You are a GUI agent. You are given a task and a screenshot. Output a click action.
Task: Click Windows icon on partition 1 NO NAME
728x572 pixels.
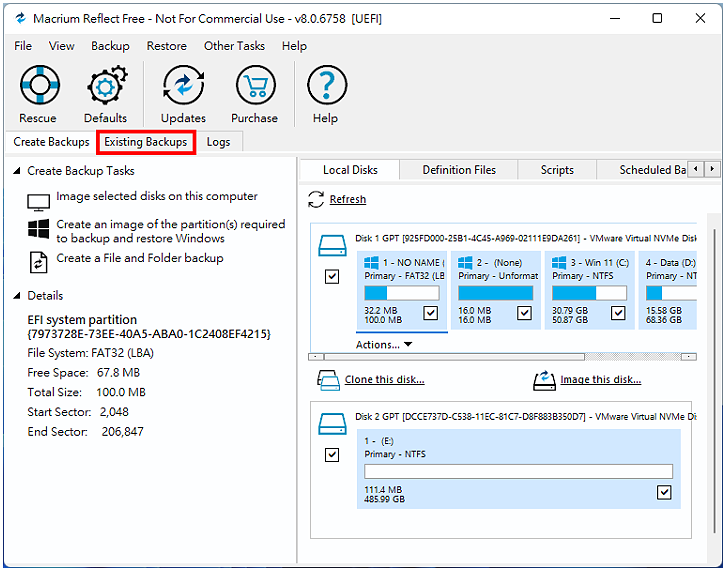click(371, 263)
